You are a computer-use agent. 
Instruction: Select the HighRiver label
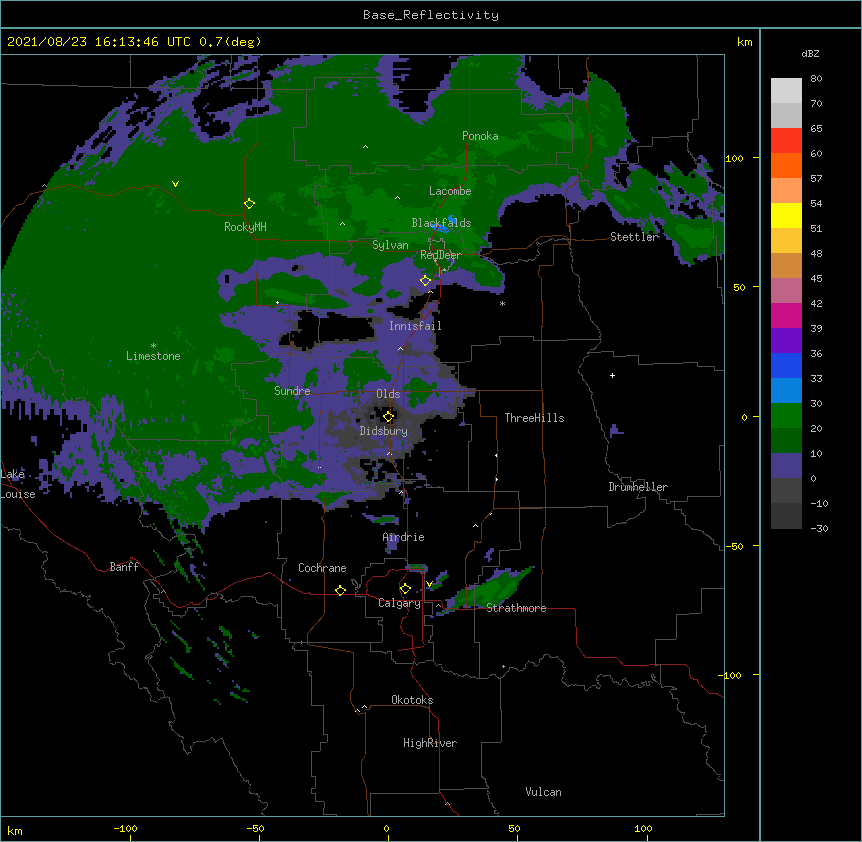[x=430, y=743]
